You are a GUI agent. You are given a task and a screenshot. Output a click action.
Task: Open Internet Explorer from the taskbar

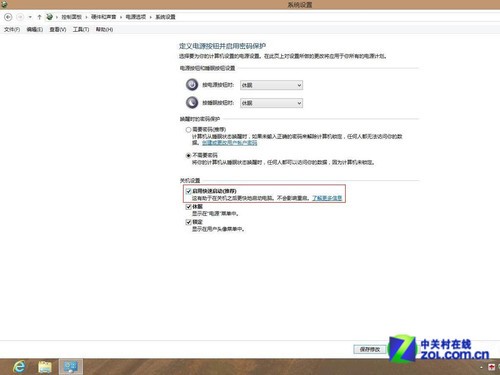pyautogui.click(x=19, y=367)
